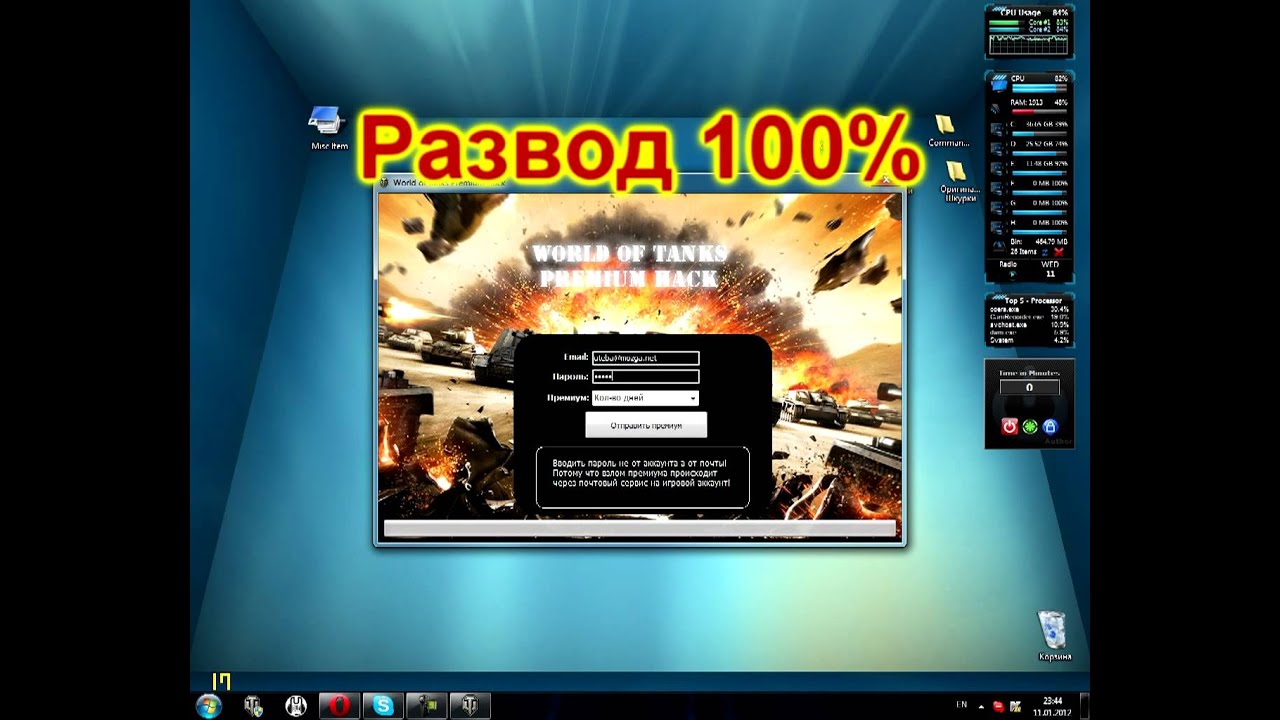Click the CPU chip icon in drives gadget
1280x720 pixels.
998,85
